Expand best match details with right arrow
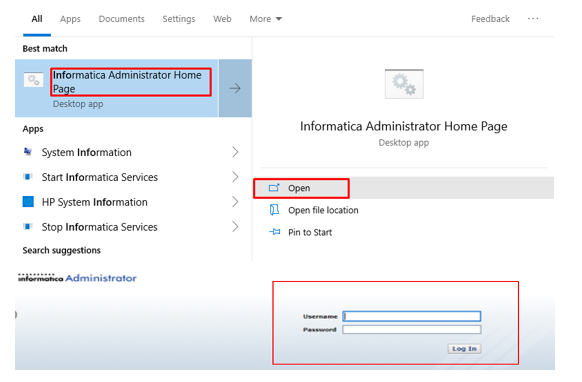 (235, 88)
